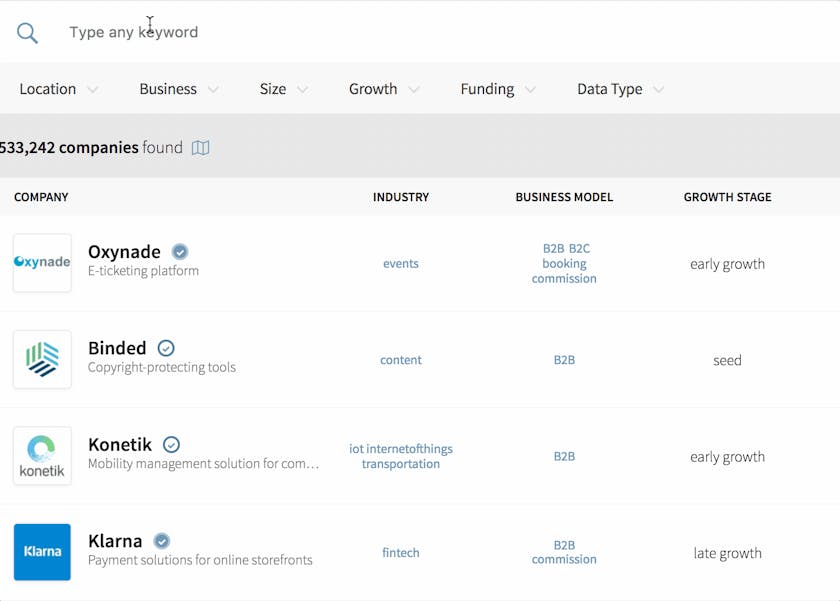Expand the Location filter dropdown
Viewport: 840px width, 601px height.
(59, 89)
